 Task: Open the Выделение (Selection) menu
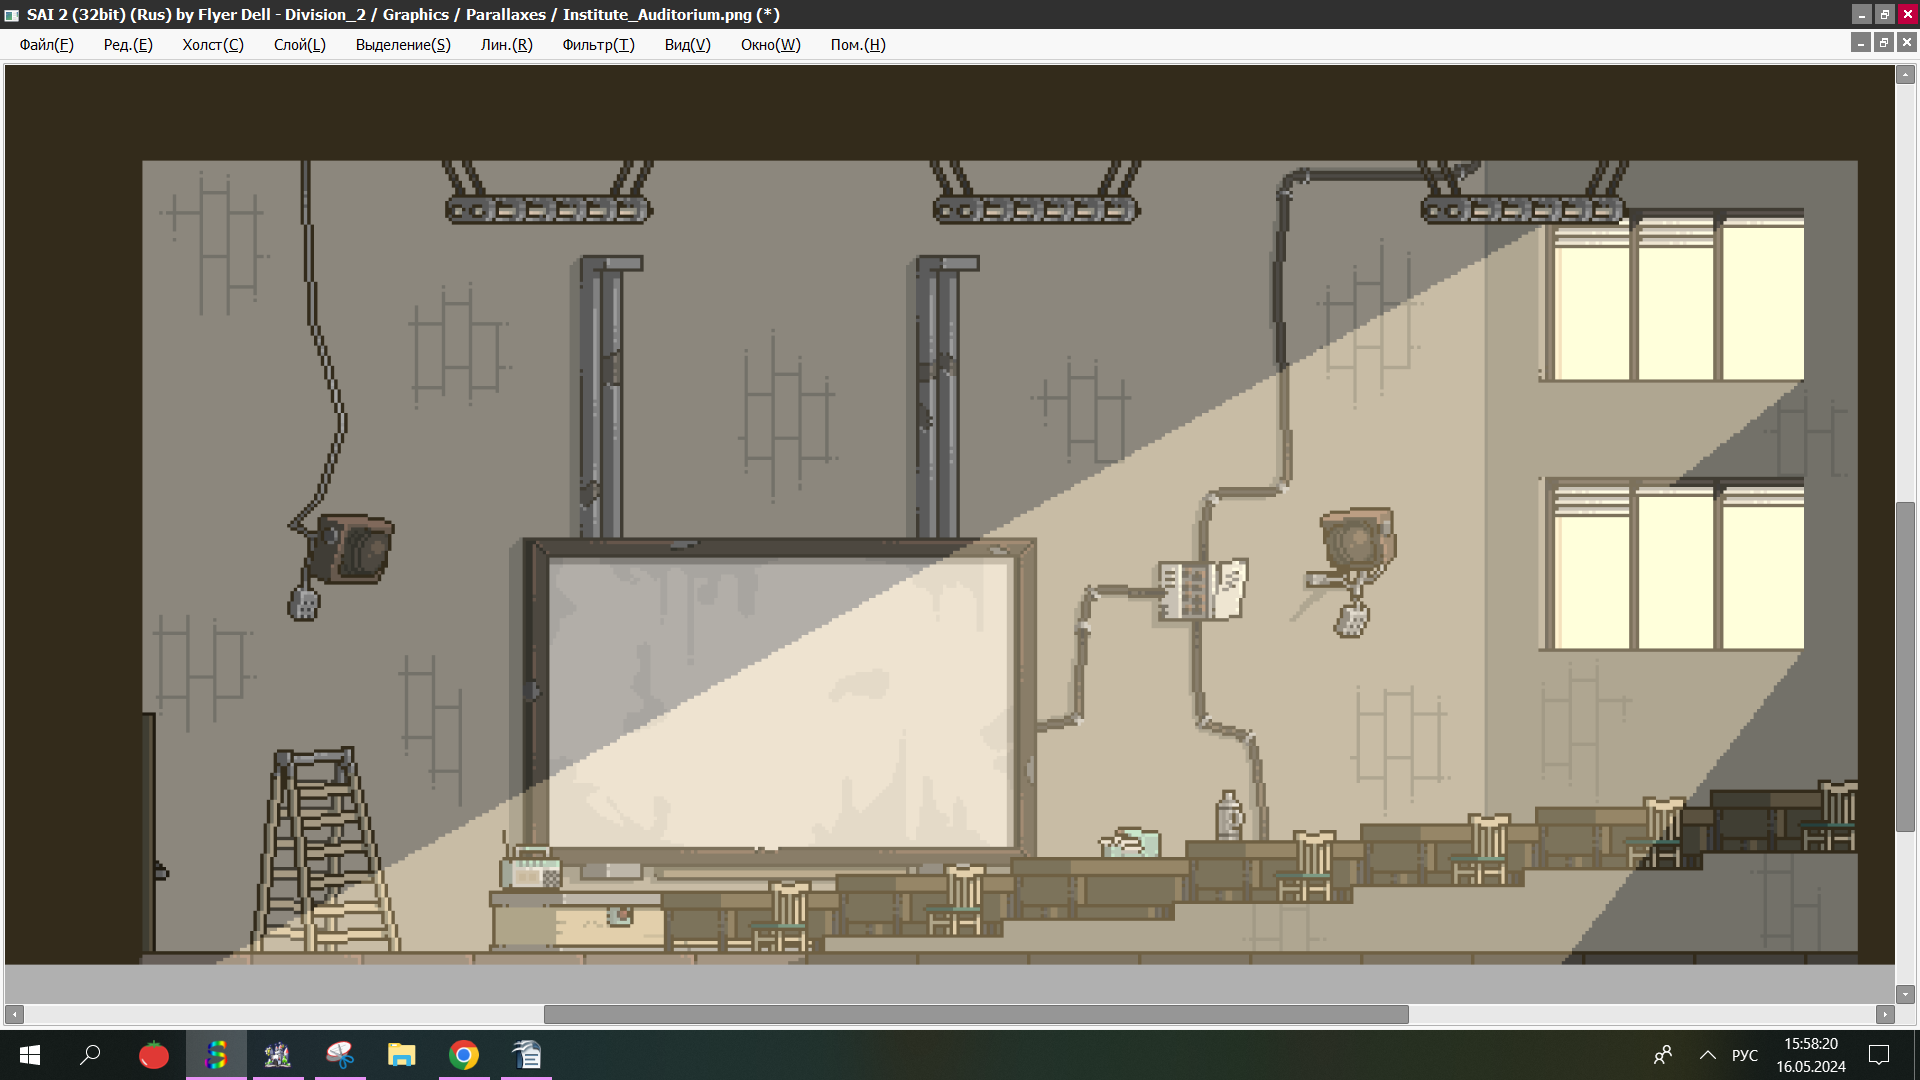coord(403,45)
